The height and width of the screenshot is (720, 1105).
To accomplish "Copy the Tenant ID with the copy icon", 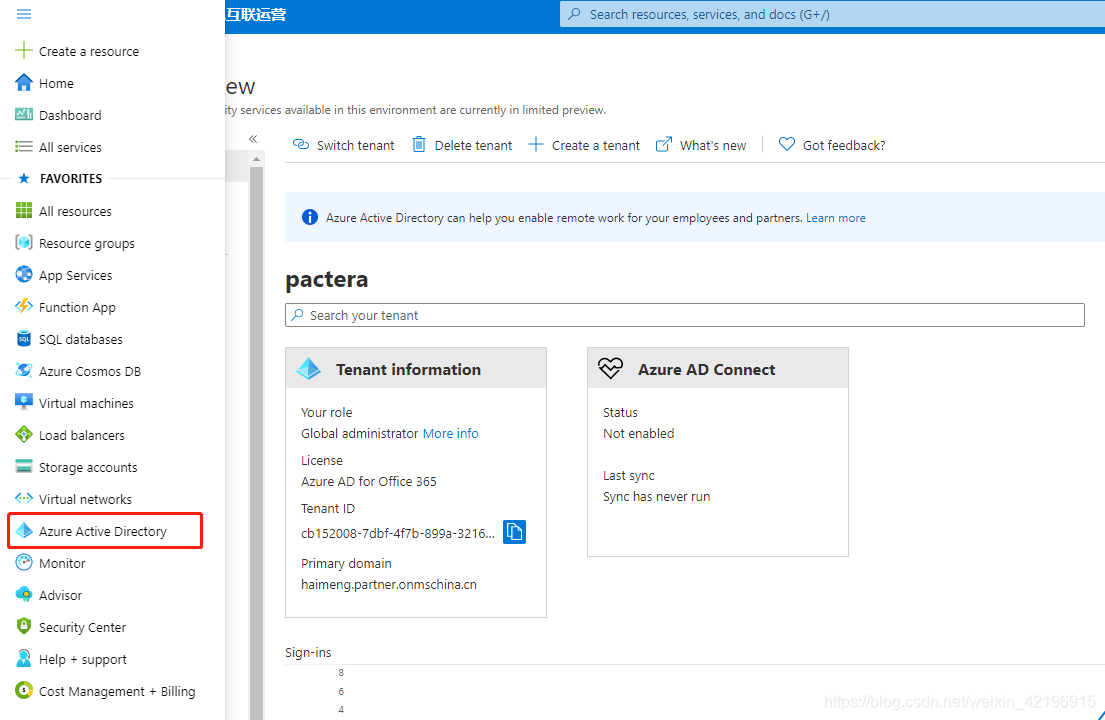I will [x=514, y=532].
